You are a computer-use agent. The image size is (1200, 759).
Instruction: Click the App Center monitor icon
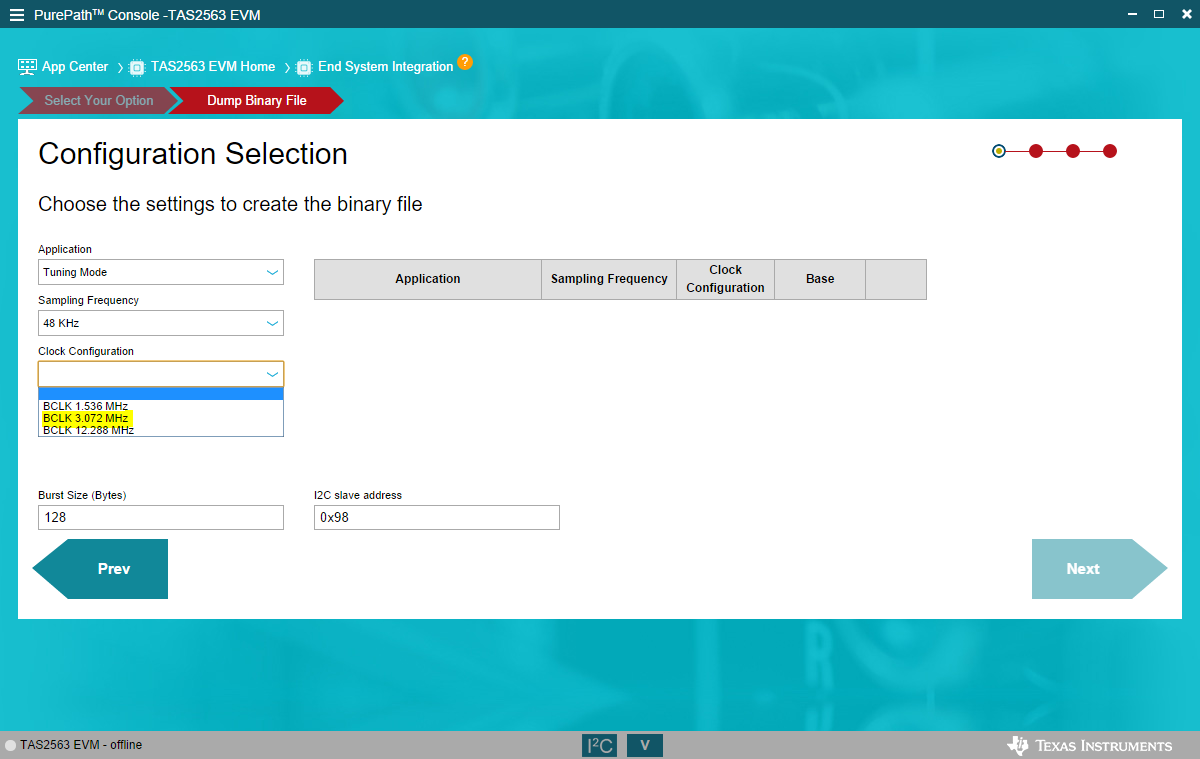tap(27, 67)
